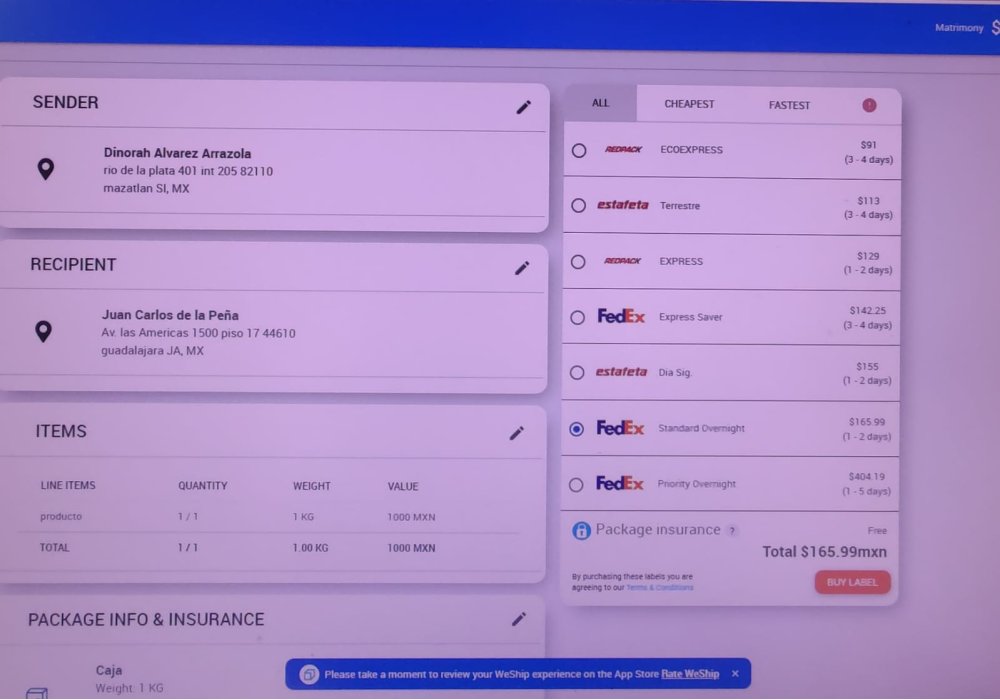Click the producto line item name
This screenshot has width=1000, height=700.
coord(61,516)
